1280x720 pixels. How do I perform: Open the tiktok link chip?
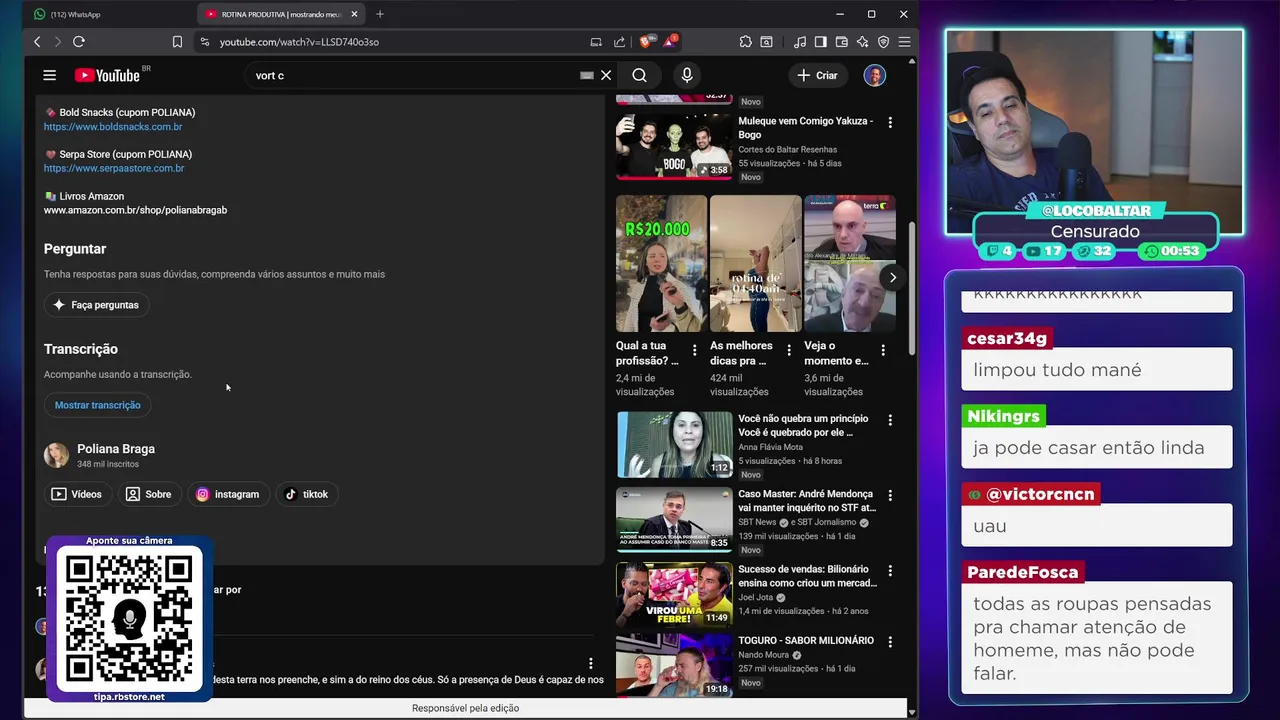click(x=306, y=494)
